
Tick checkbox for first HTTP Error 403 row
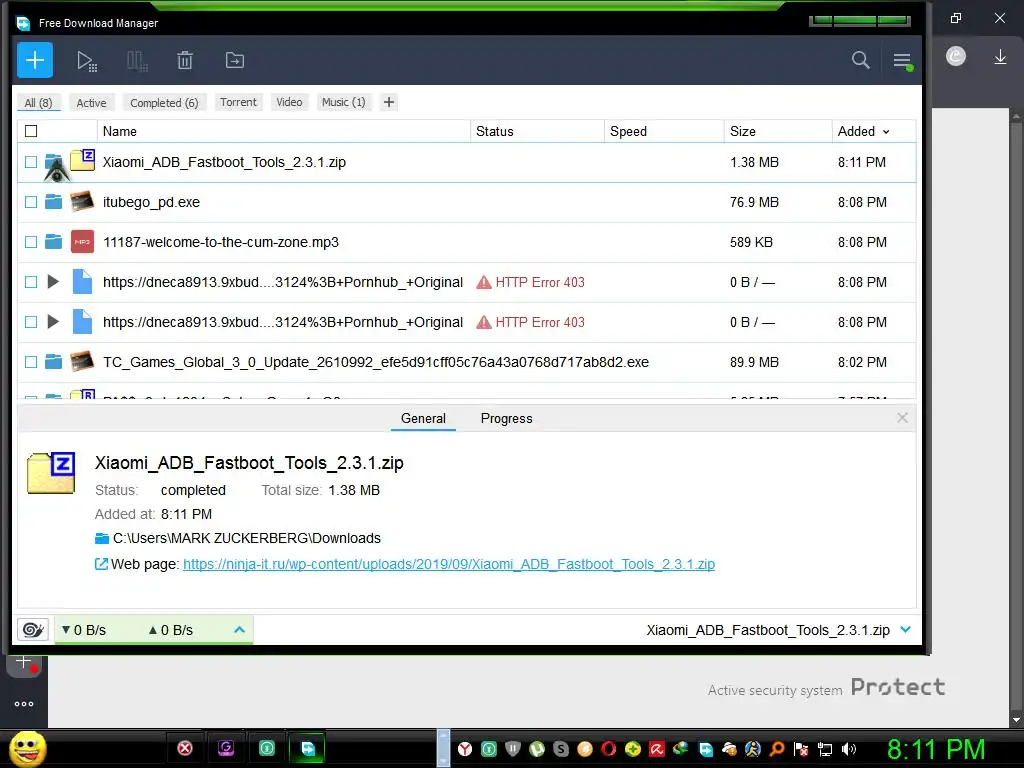(x=31, y=282)
